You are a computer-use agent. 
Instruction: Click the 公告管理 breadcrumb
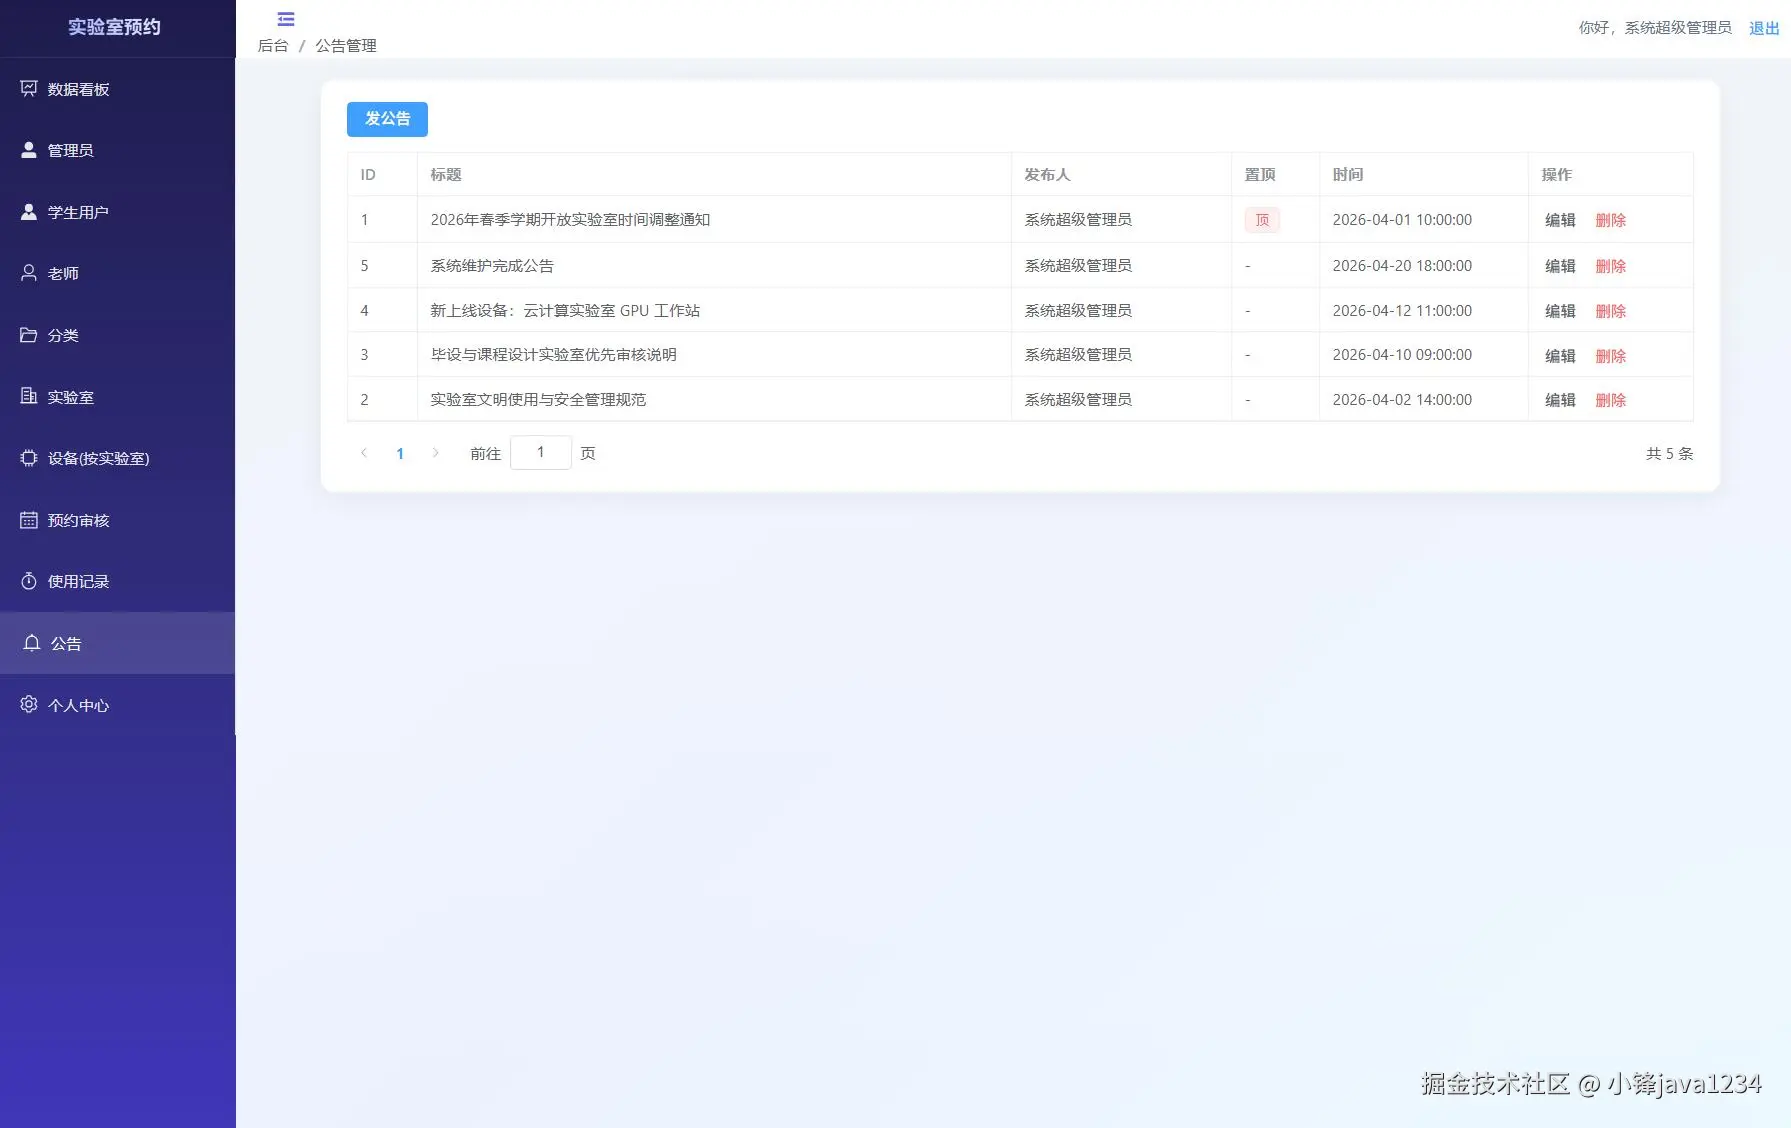click(x=346, y=46)
